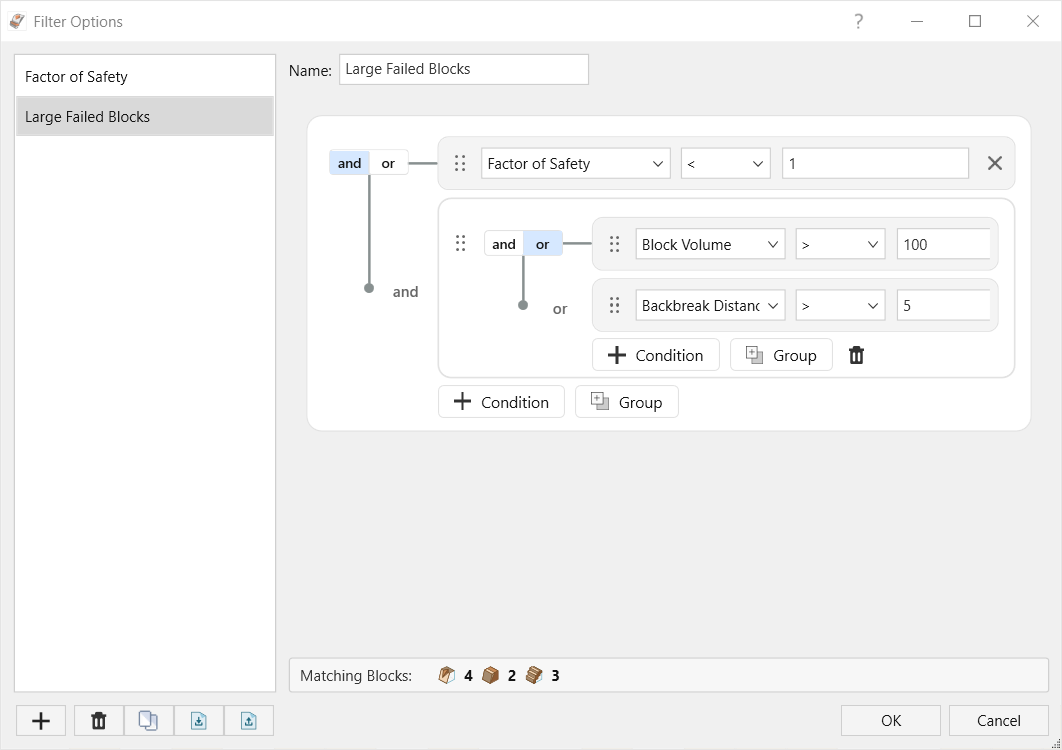Delete selected filter with bottom-left trash icon
The width and height of the screenshot is (1062, 750).
point(99,721)
